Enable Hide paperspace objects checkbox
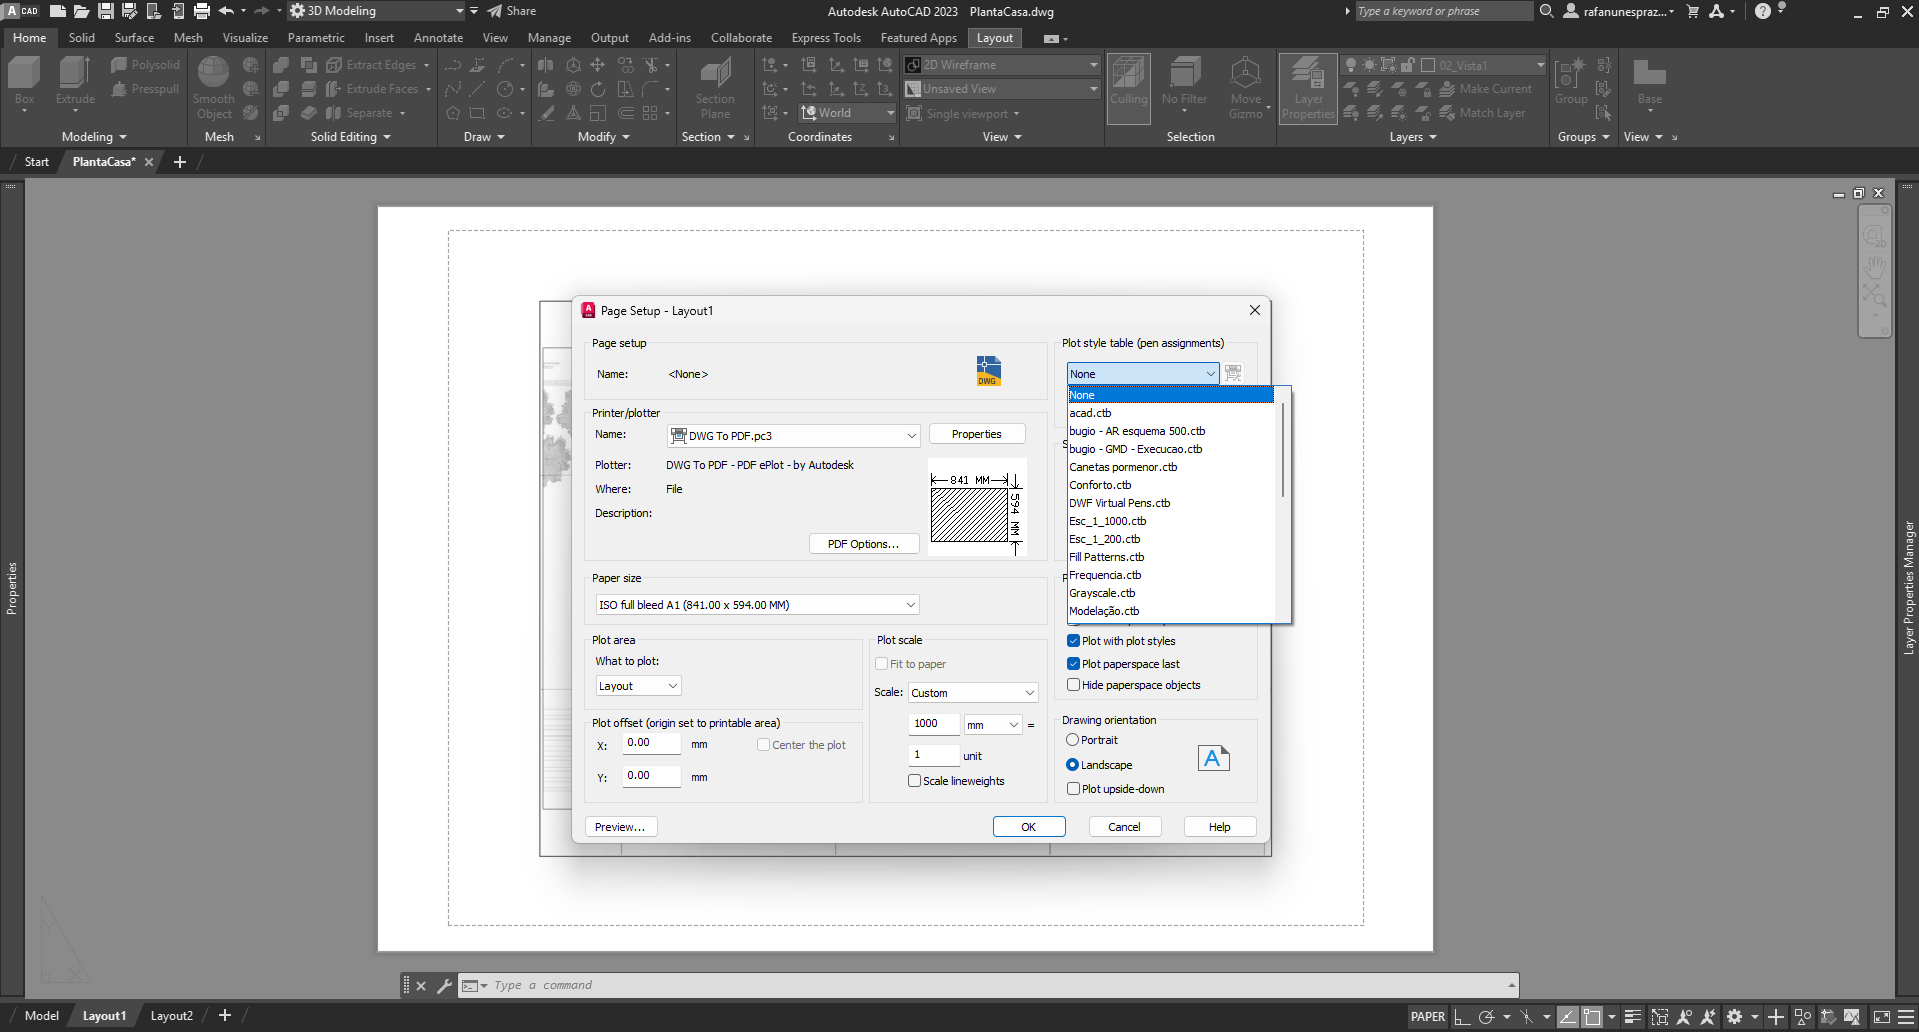The width and height of the screenshot is (1919, 1032). pyautogui.click(x=1073, y=685)
